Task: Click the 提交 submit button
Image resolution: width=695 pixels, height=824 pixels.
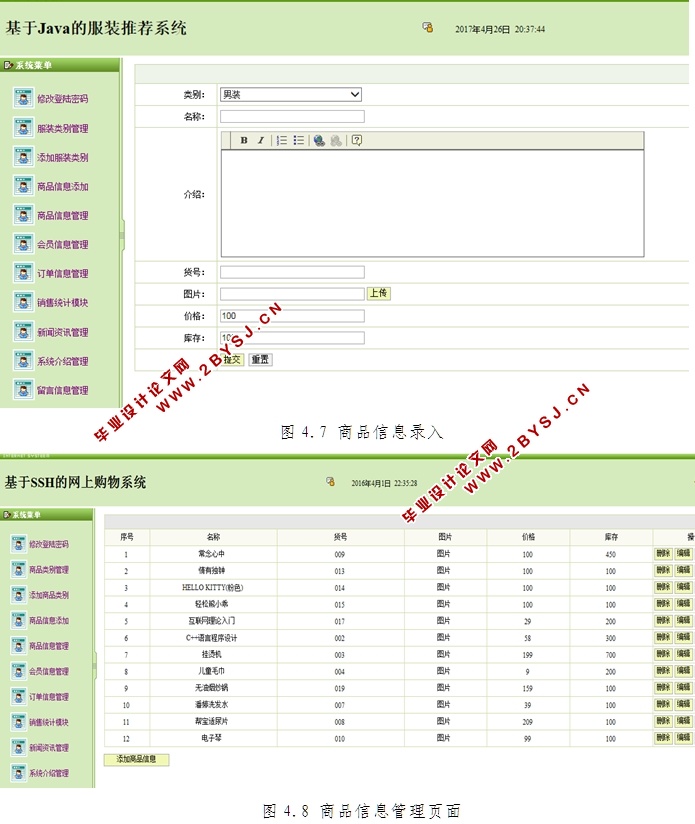Action: (232, 359)
